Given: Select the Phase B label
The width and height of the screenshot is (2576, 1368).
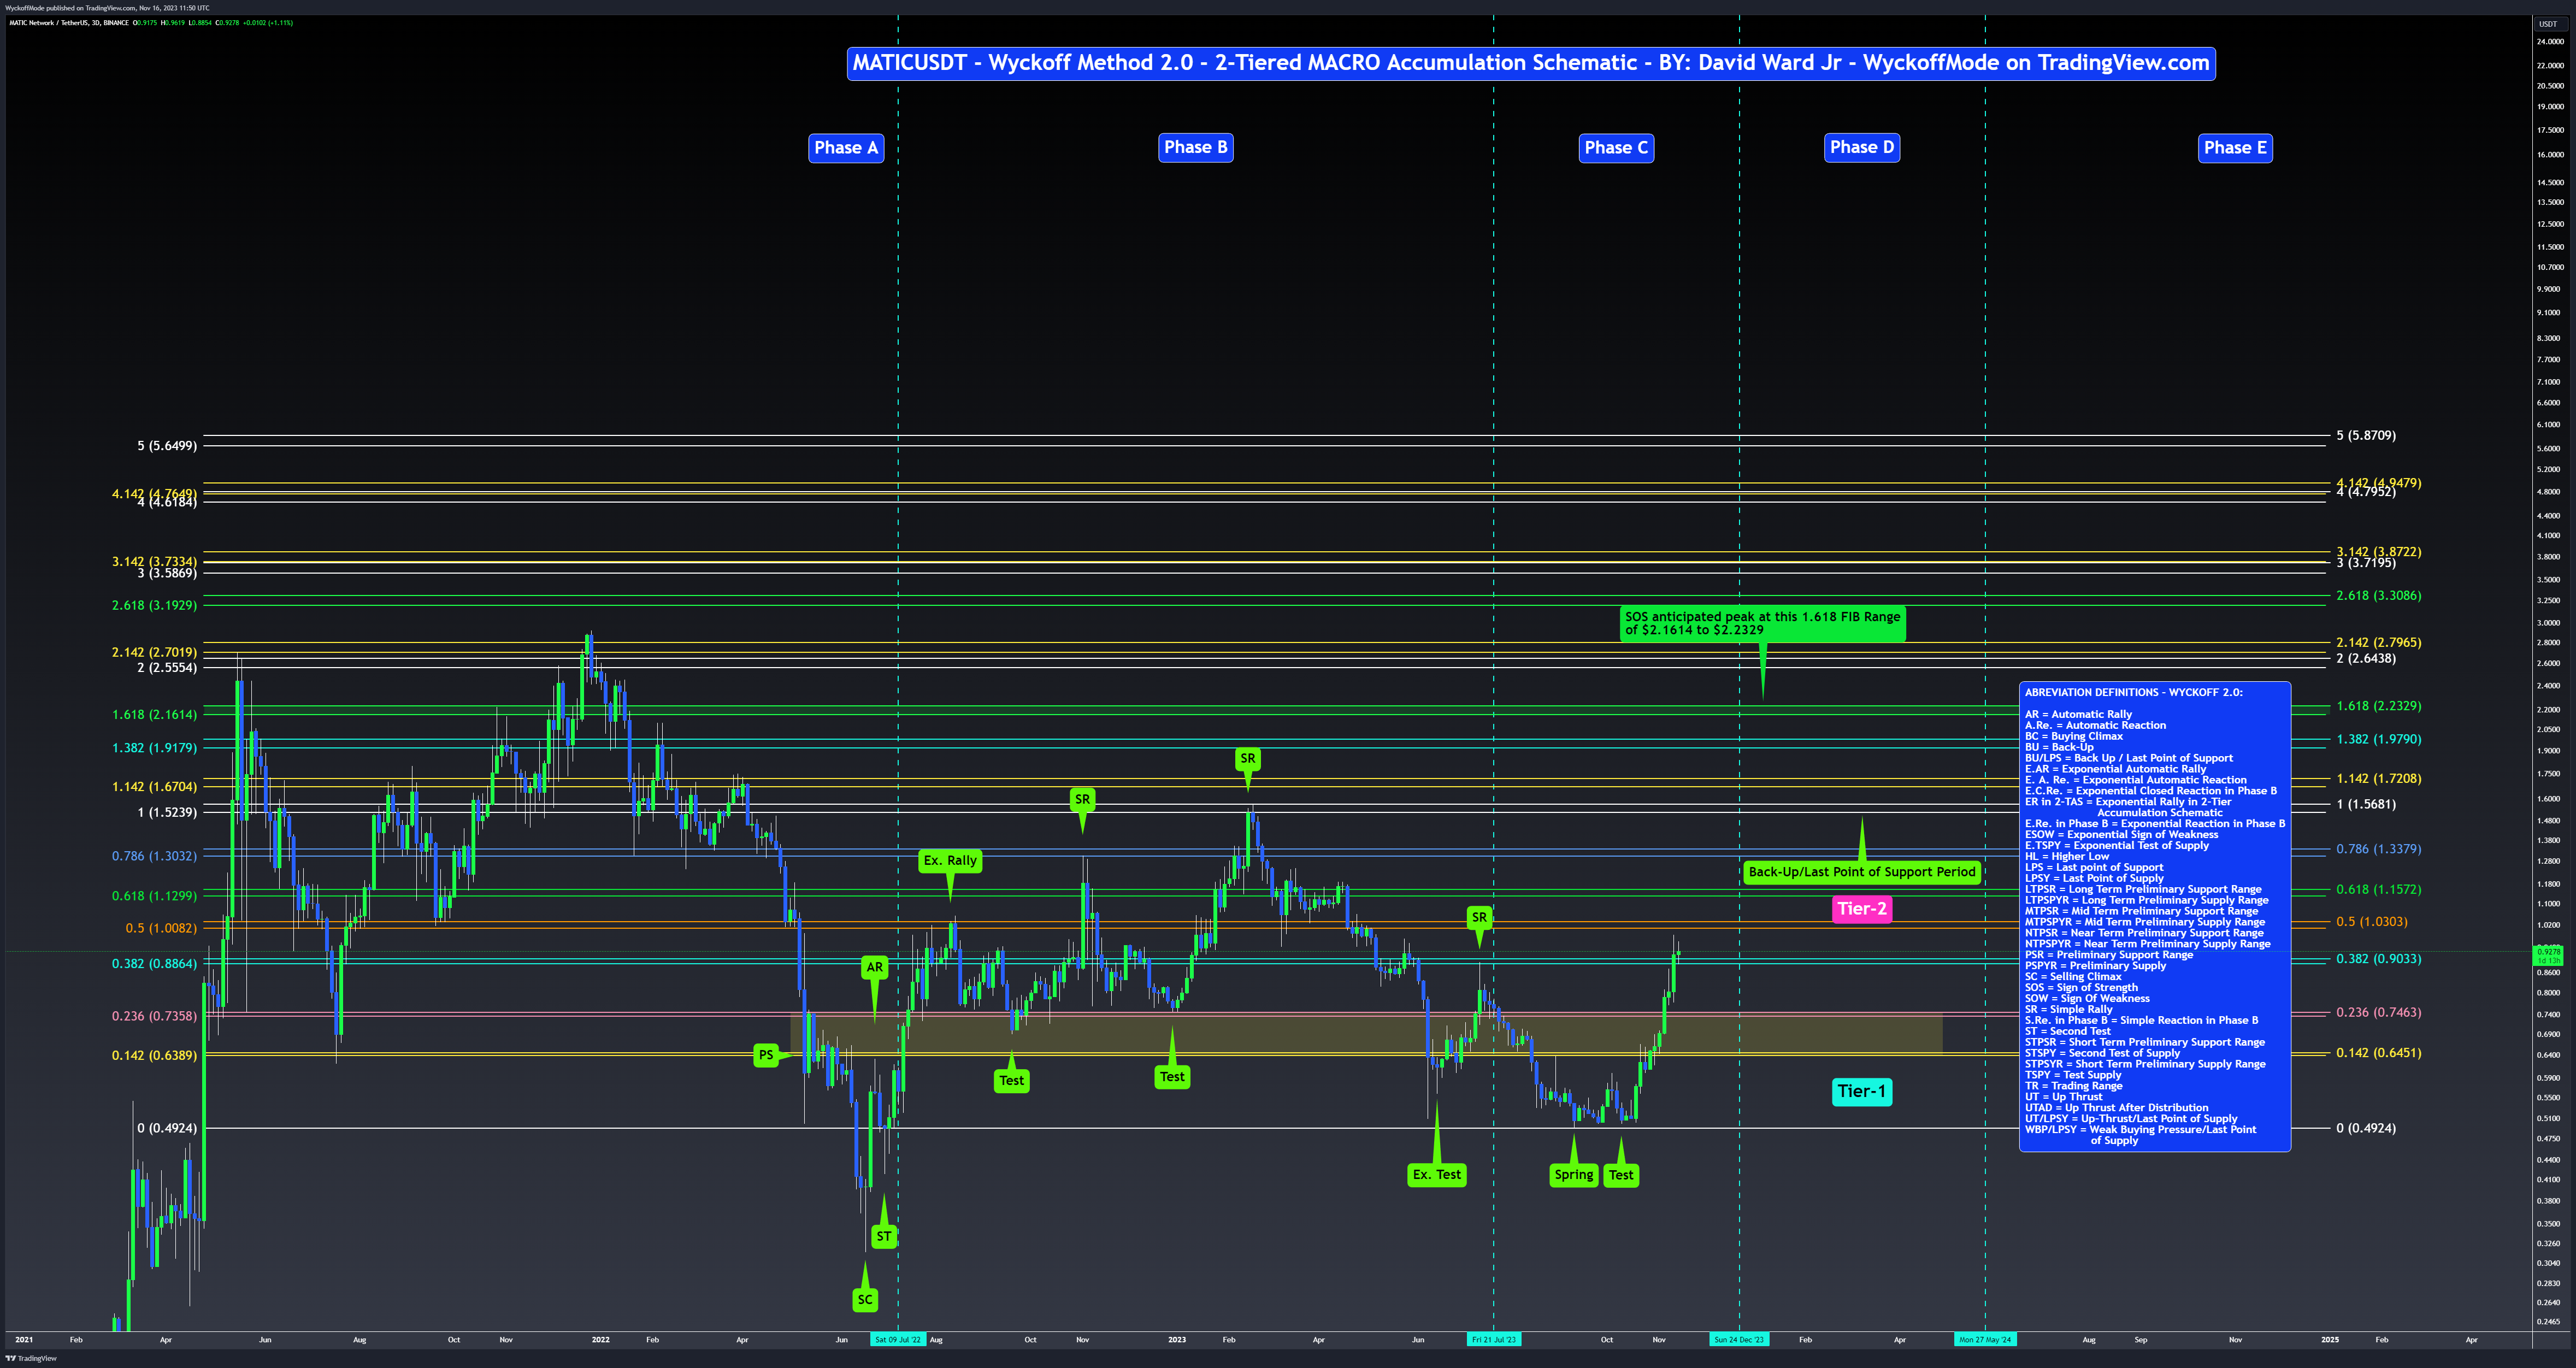Looking at the screenshot, I should [x=1196, y=147].
